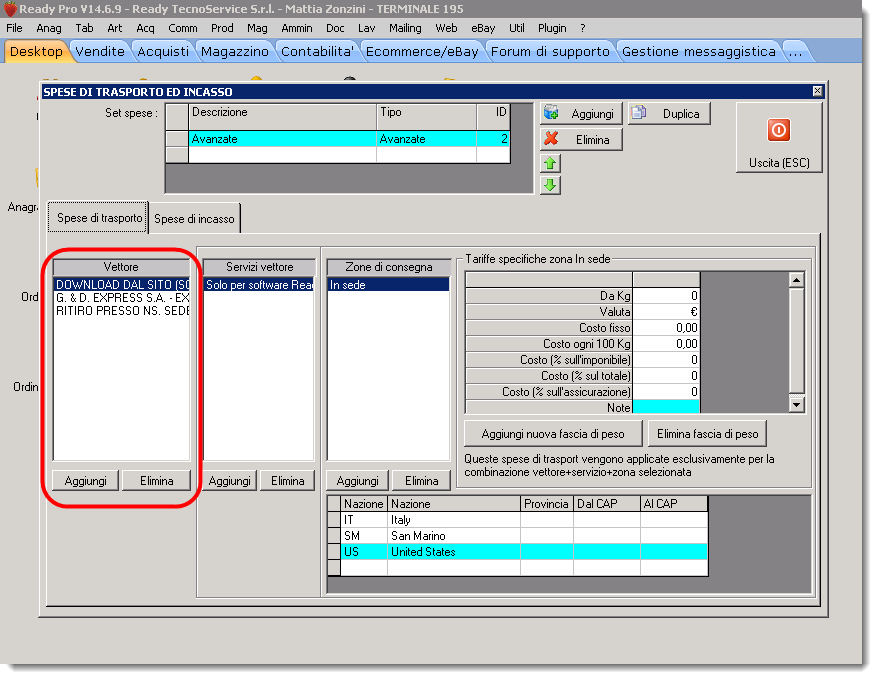Switch to Forum di supporto tab

pyautogui.click(x=550, y=51)
